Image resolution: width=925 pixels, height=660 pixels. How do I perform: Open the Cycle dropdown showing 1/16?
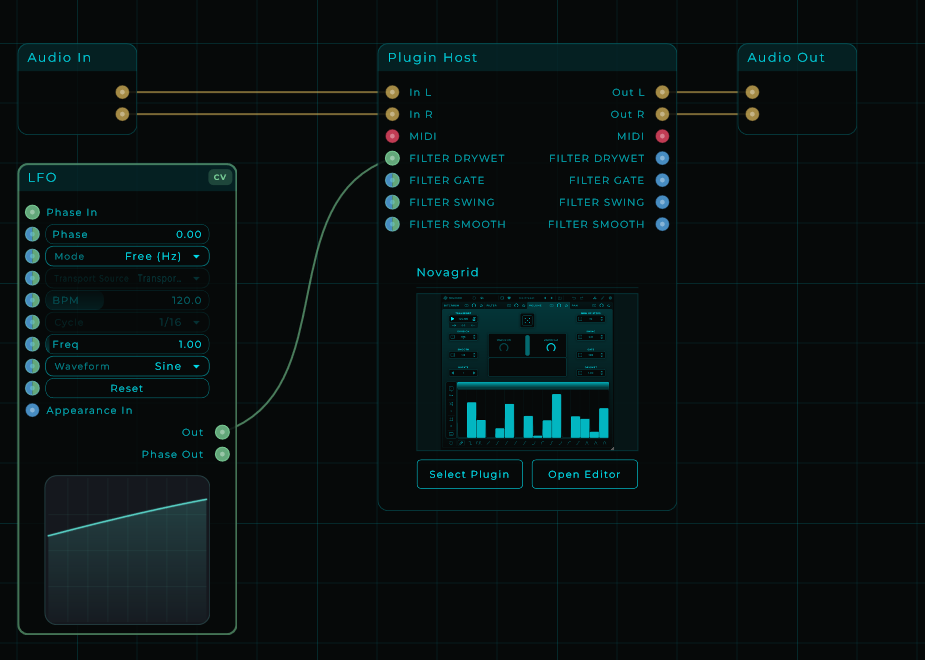[x=127, y=322]
